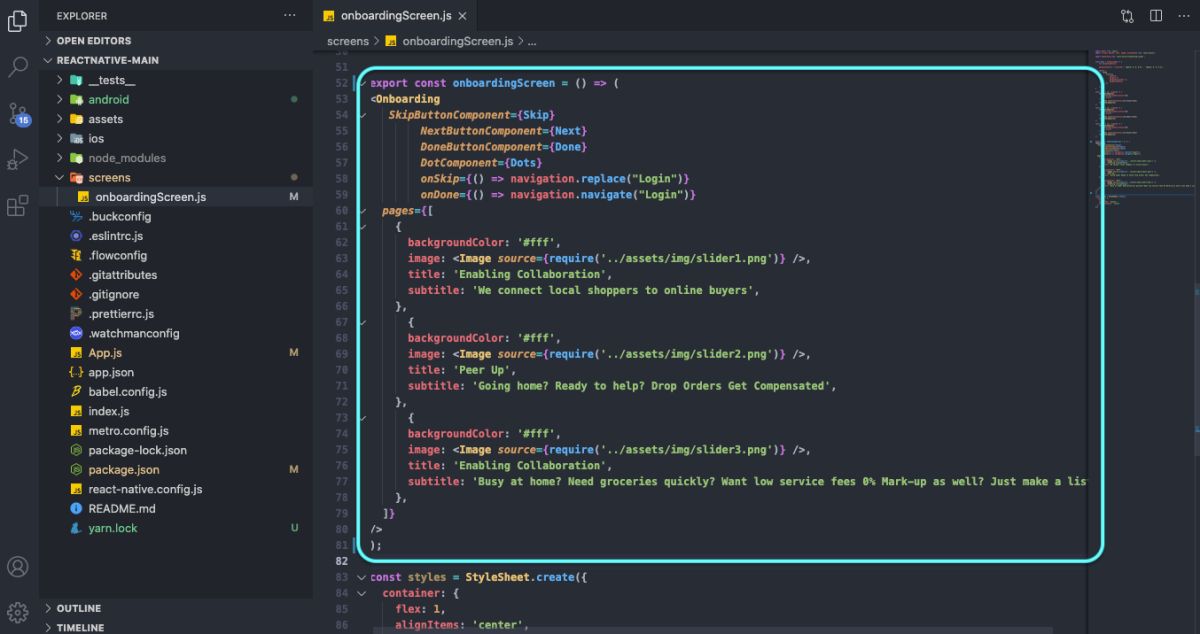This screenshot has width=1200, height=634.
Task: Open the package-lock.json file
Action: pyautogui.click(x=176, y=450)
